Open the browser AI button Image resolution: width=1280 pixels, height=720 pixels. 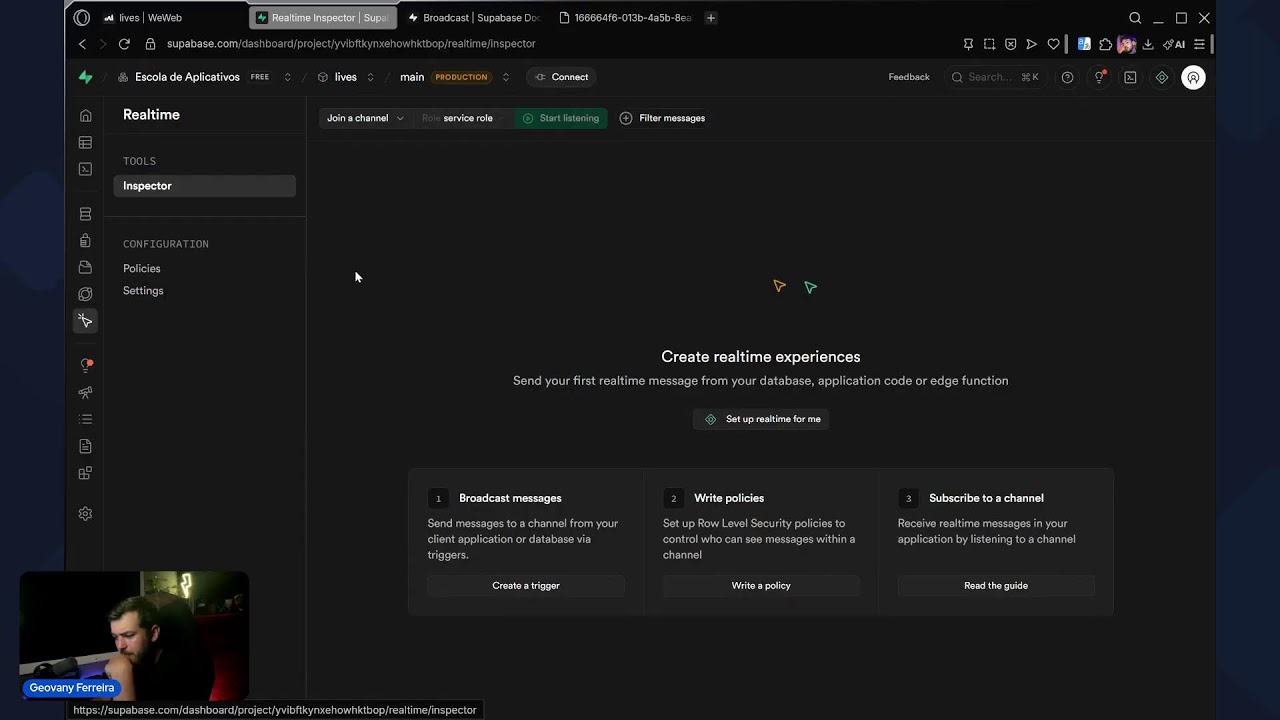pyautogui.click(x=1174, y=44)
